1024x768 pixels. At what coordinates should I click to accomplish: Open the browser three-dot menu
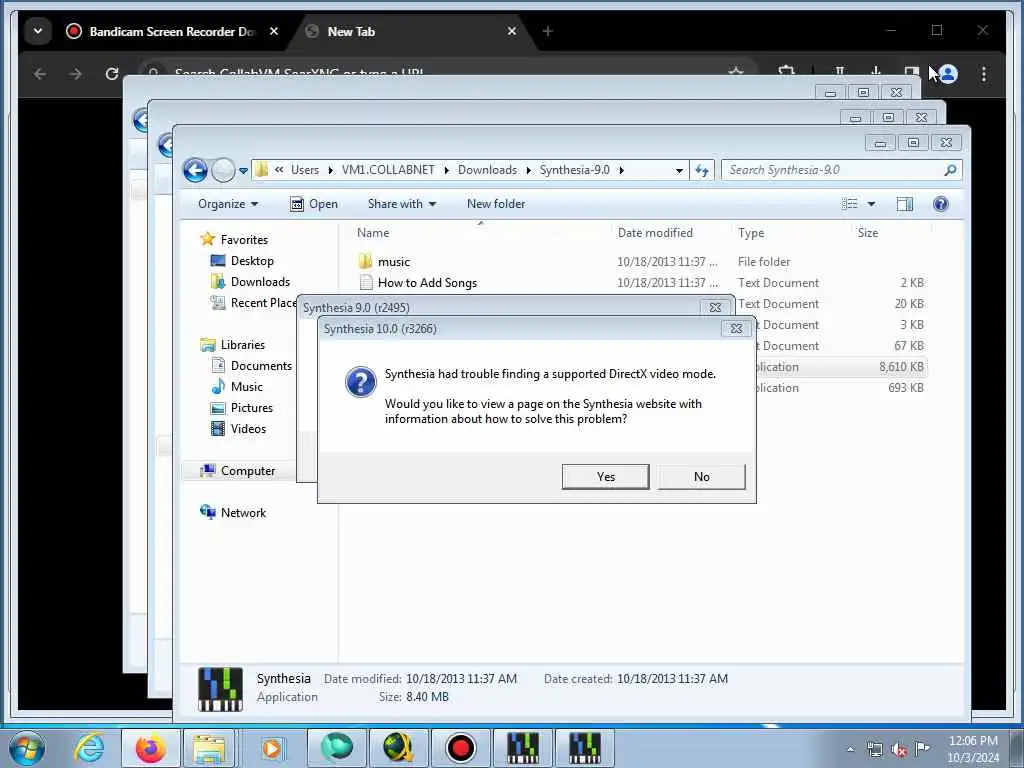(x=984, y=74)
